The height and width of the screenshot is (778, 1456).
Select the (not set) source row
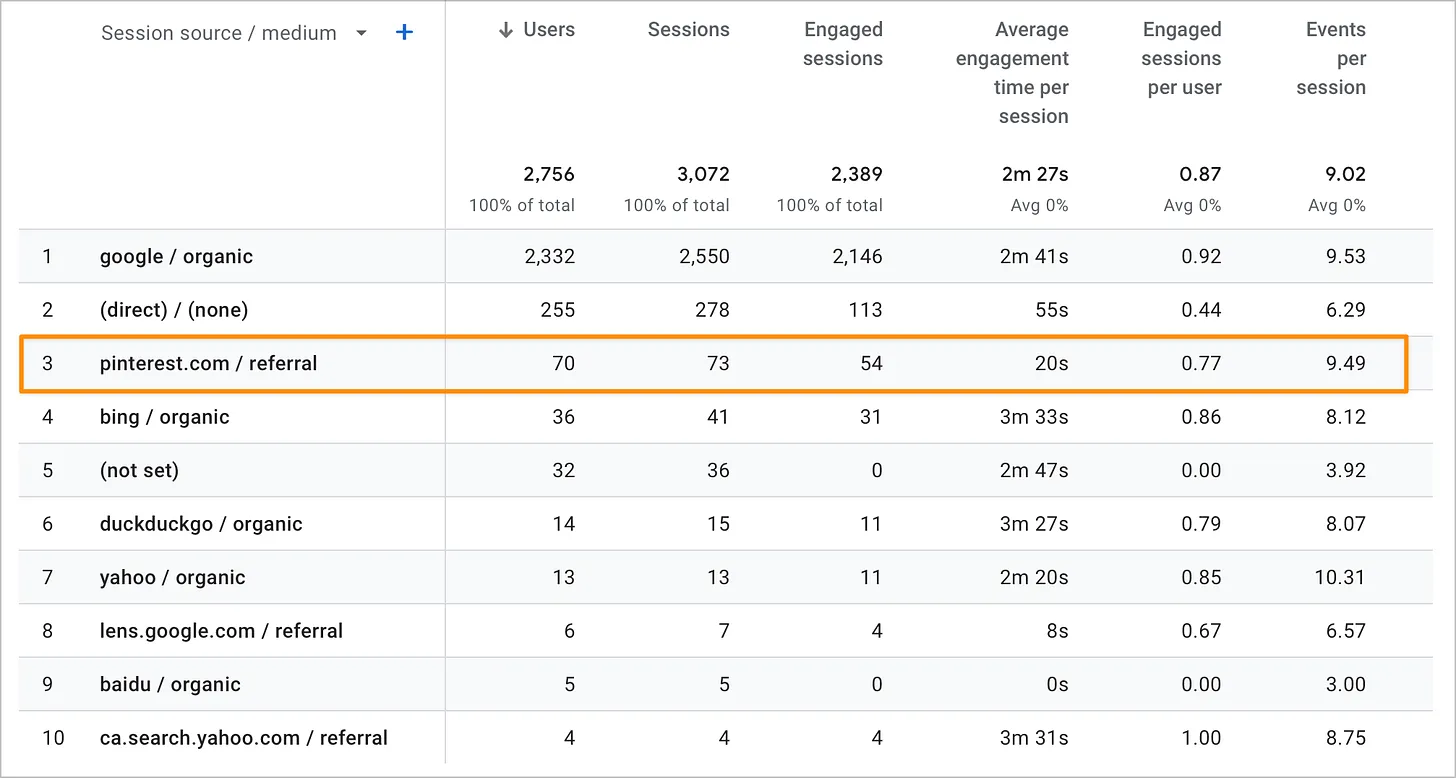click(139, 471)
